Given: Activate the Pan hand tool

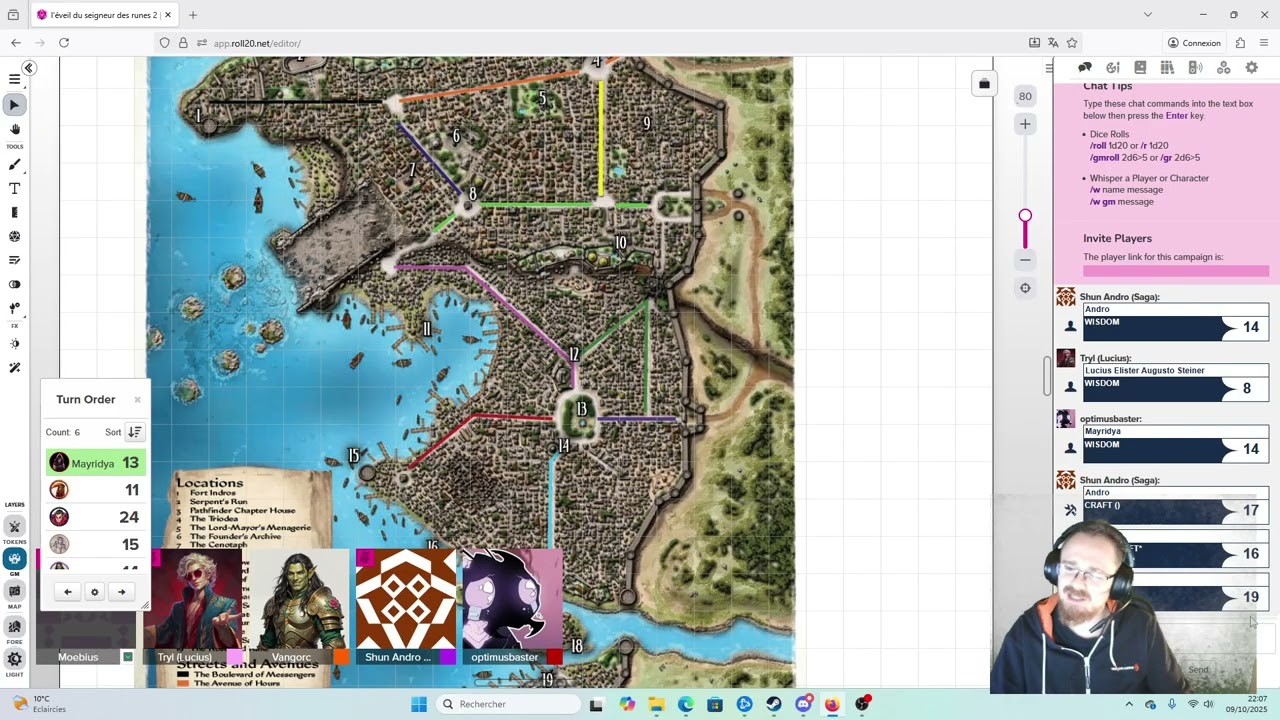Looking at the screenshot, I should [14, 129].
